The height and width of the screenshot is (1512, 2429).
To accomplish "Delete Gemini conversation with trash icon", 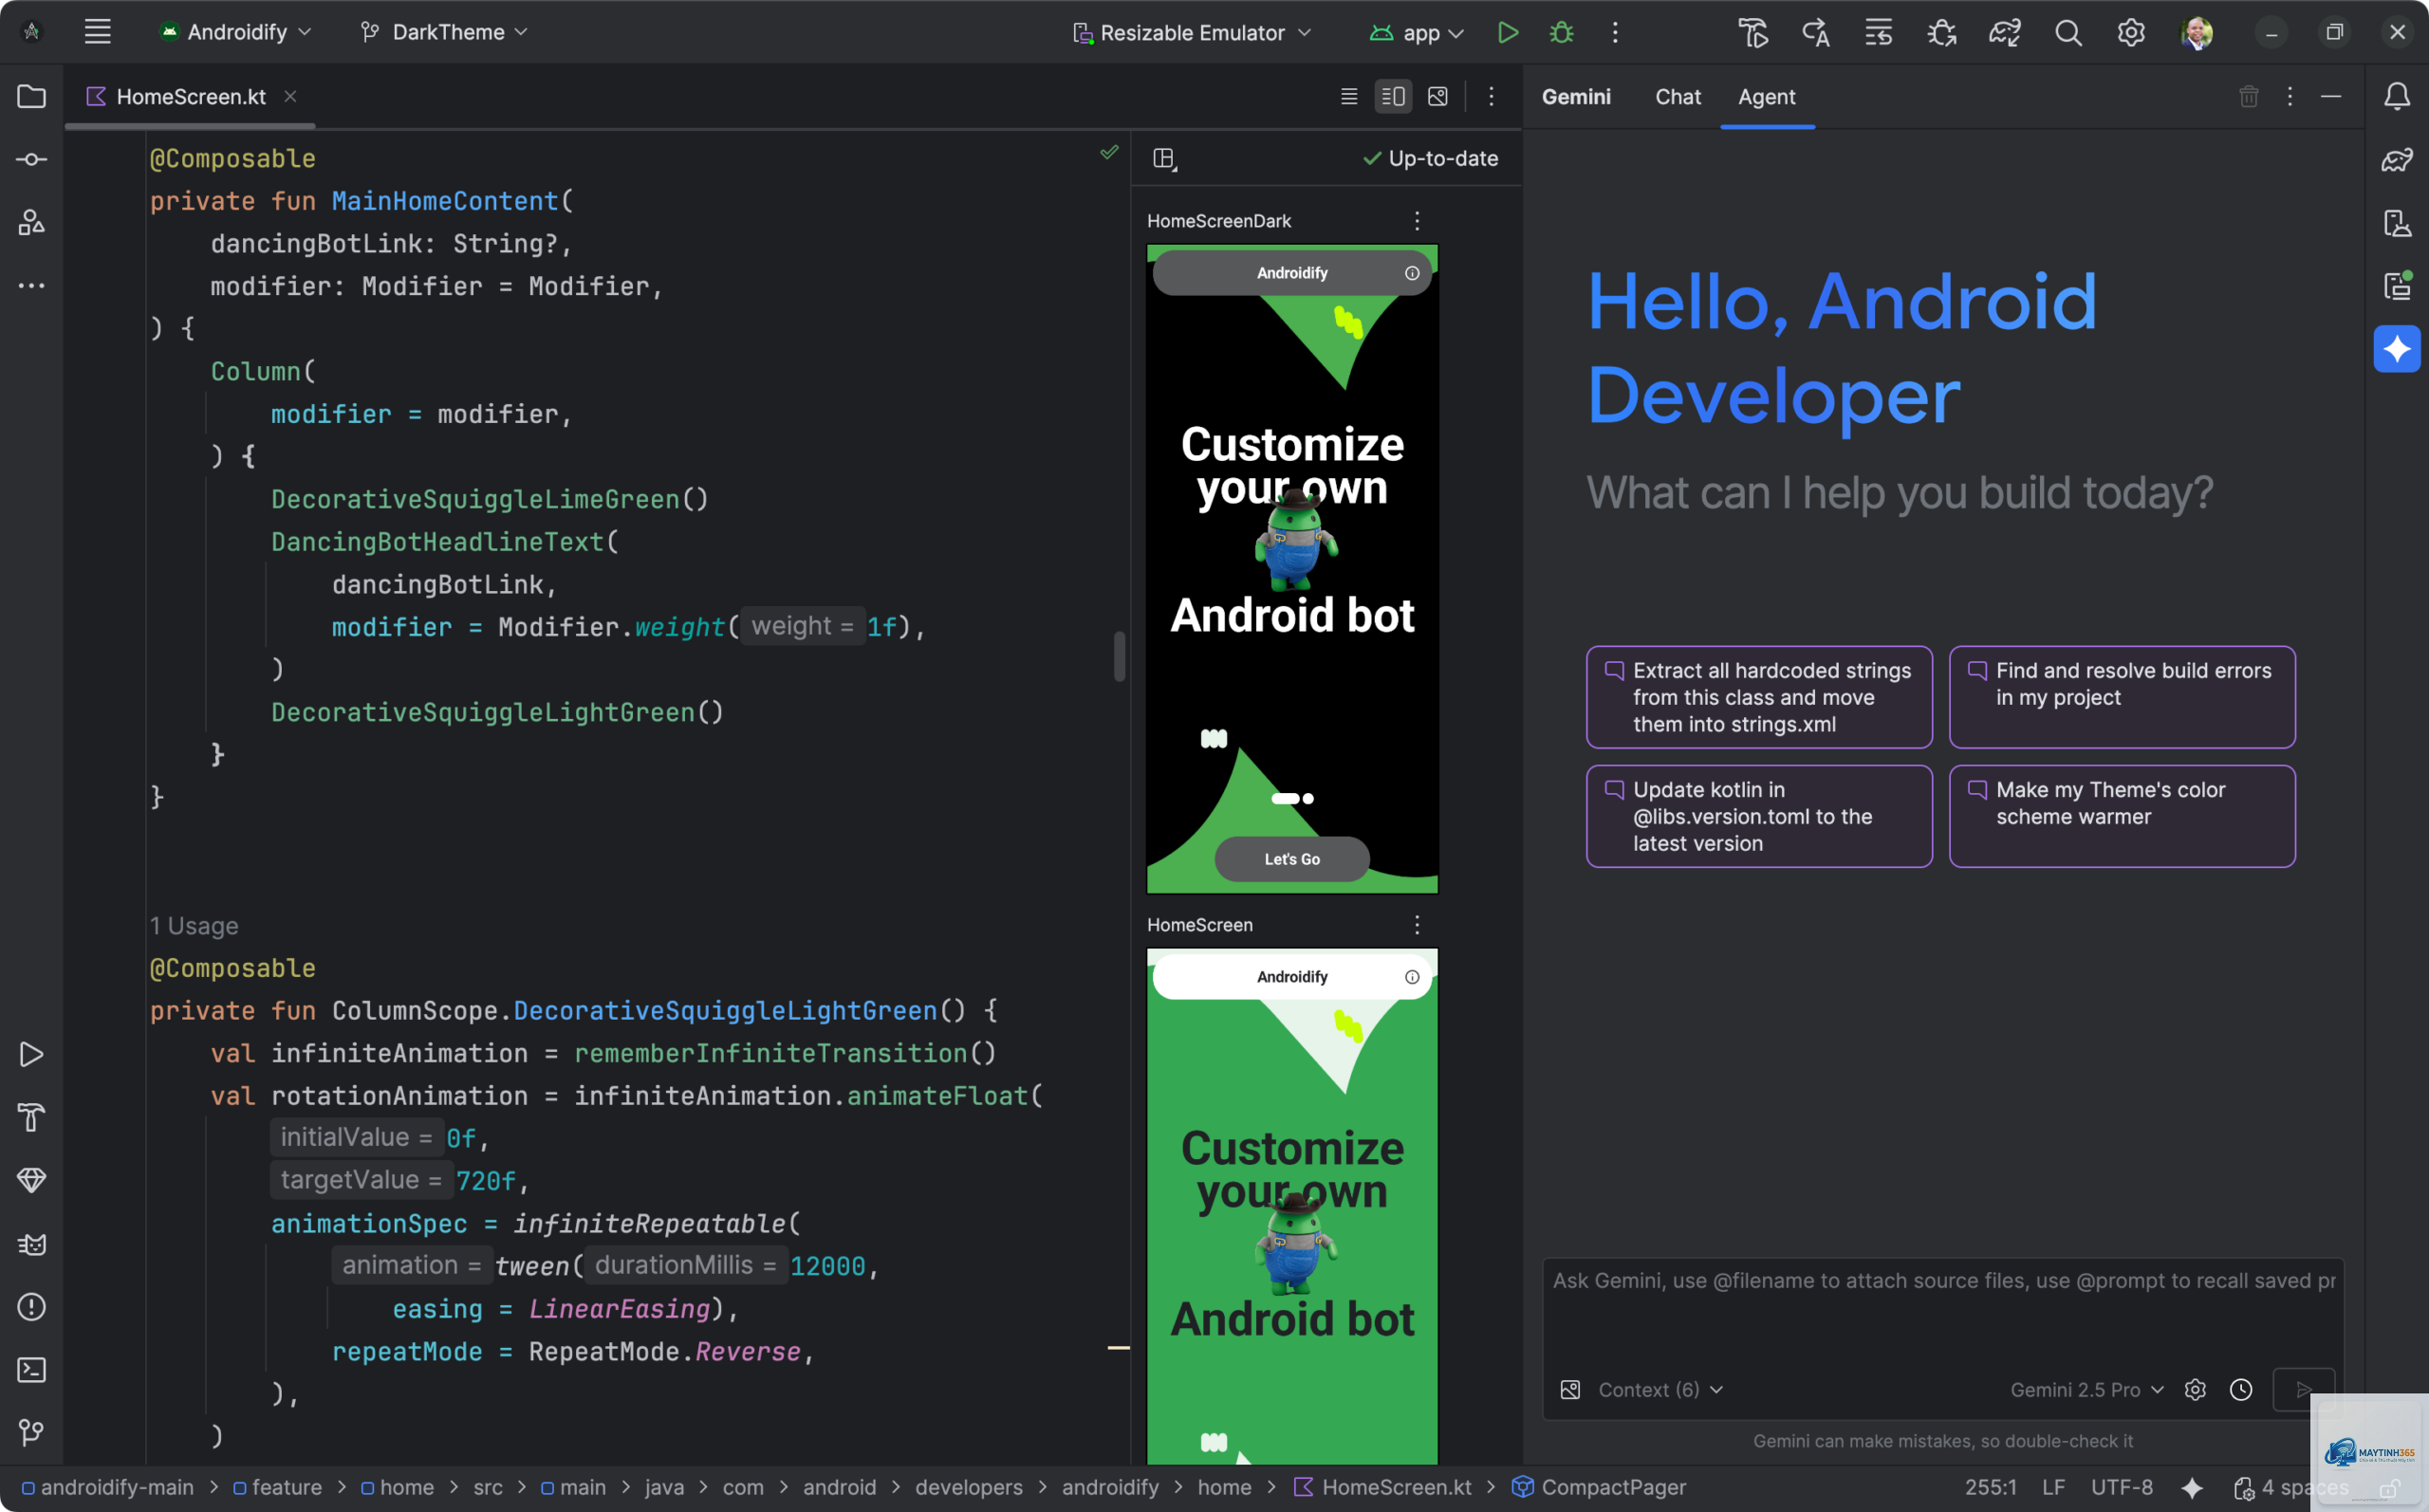I will coord(2248,96).
